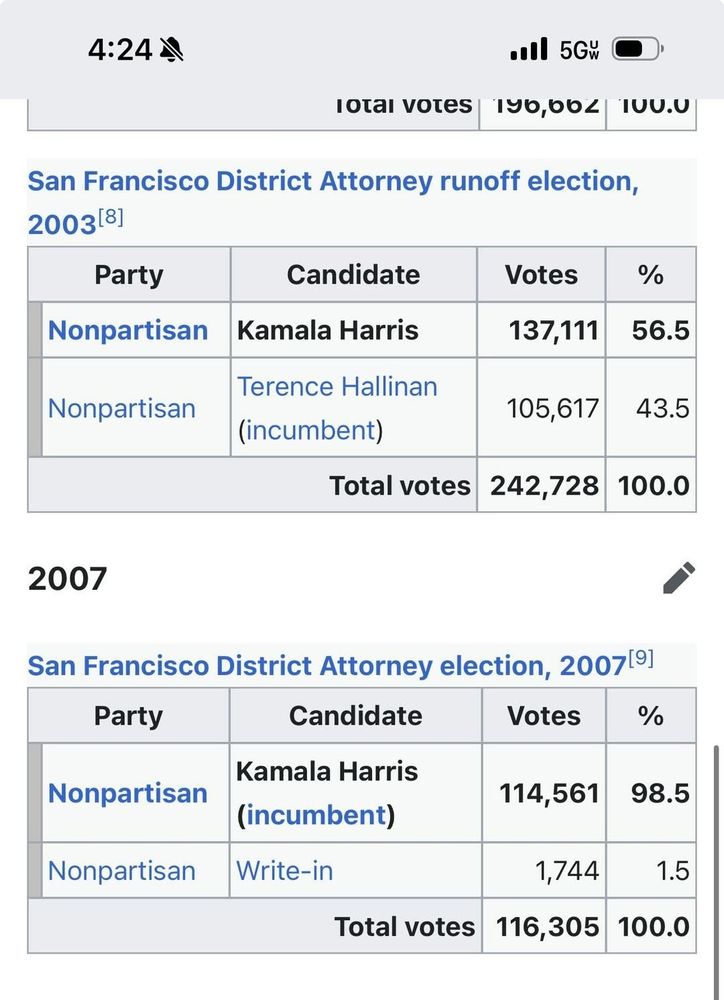This screenshot has width=724, height=1000.
Task: Tap the 4:24 clock in status bar
Action: pos(120,49)
